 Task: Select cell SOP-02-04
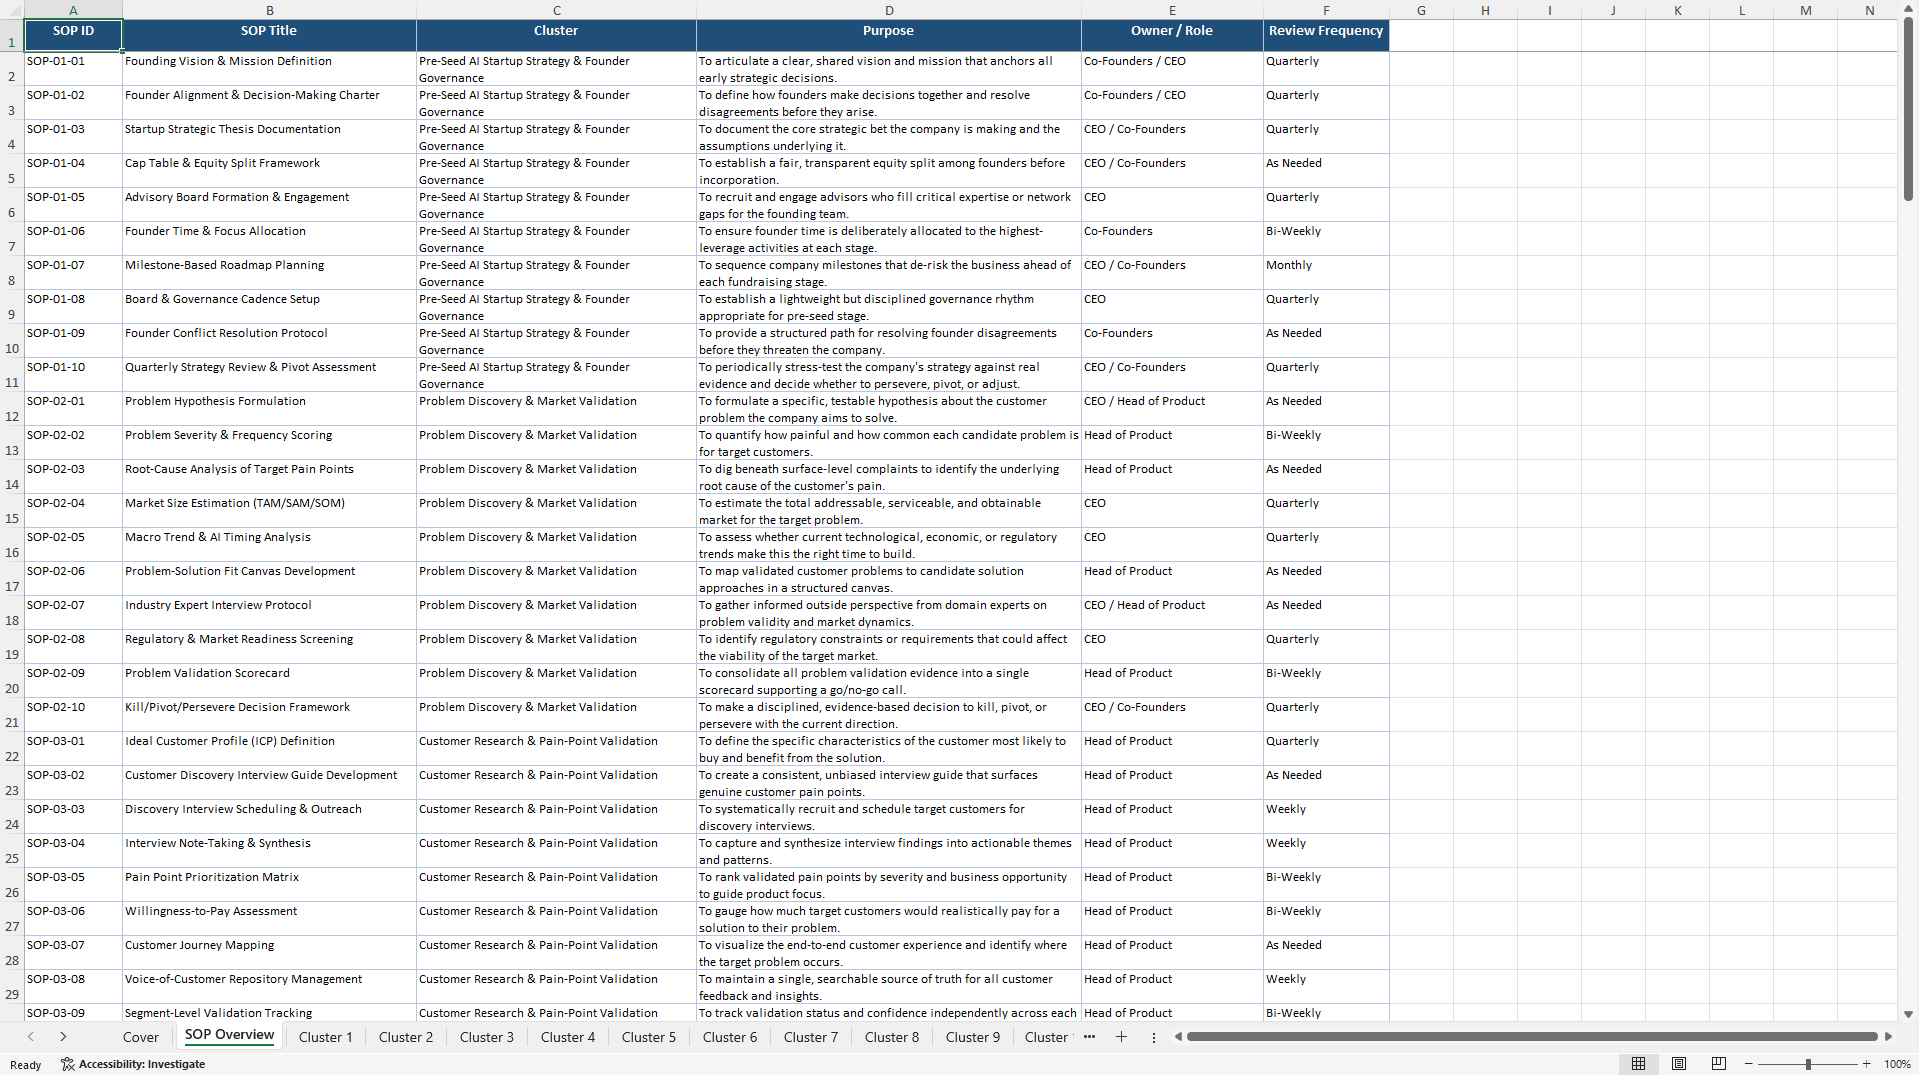point(73,511)
